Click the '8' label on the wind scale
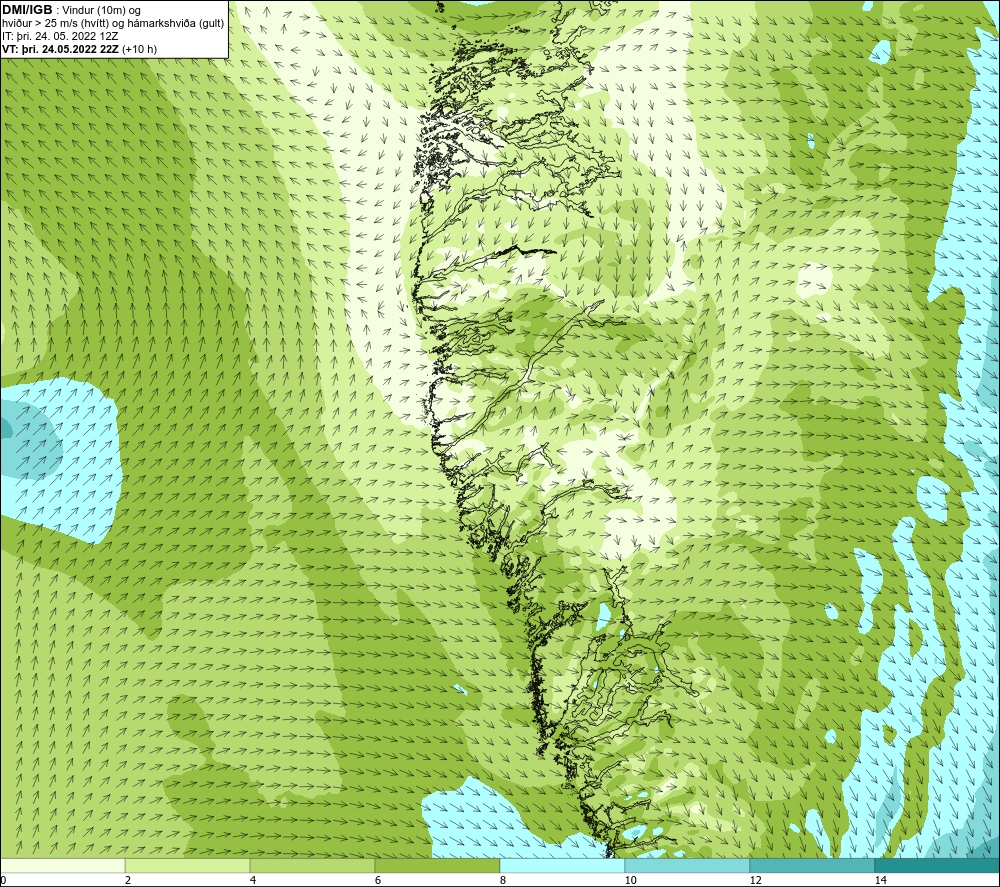 click(x=503, y=881)
